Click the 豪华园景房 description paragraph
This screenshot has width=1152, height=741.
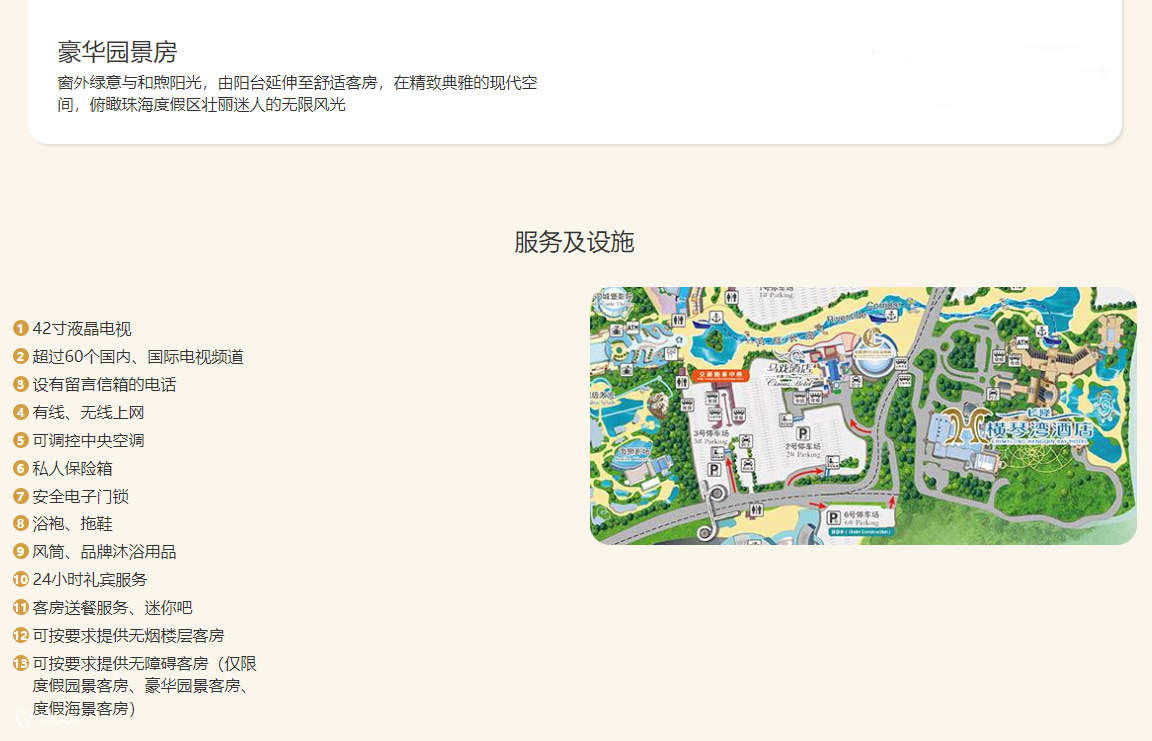click(297, 93)
